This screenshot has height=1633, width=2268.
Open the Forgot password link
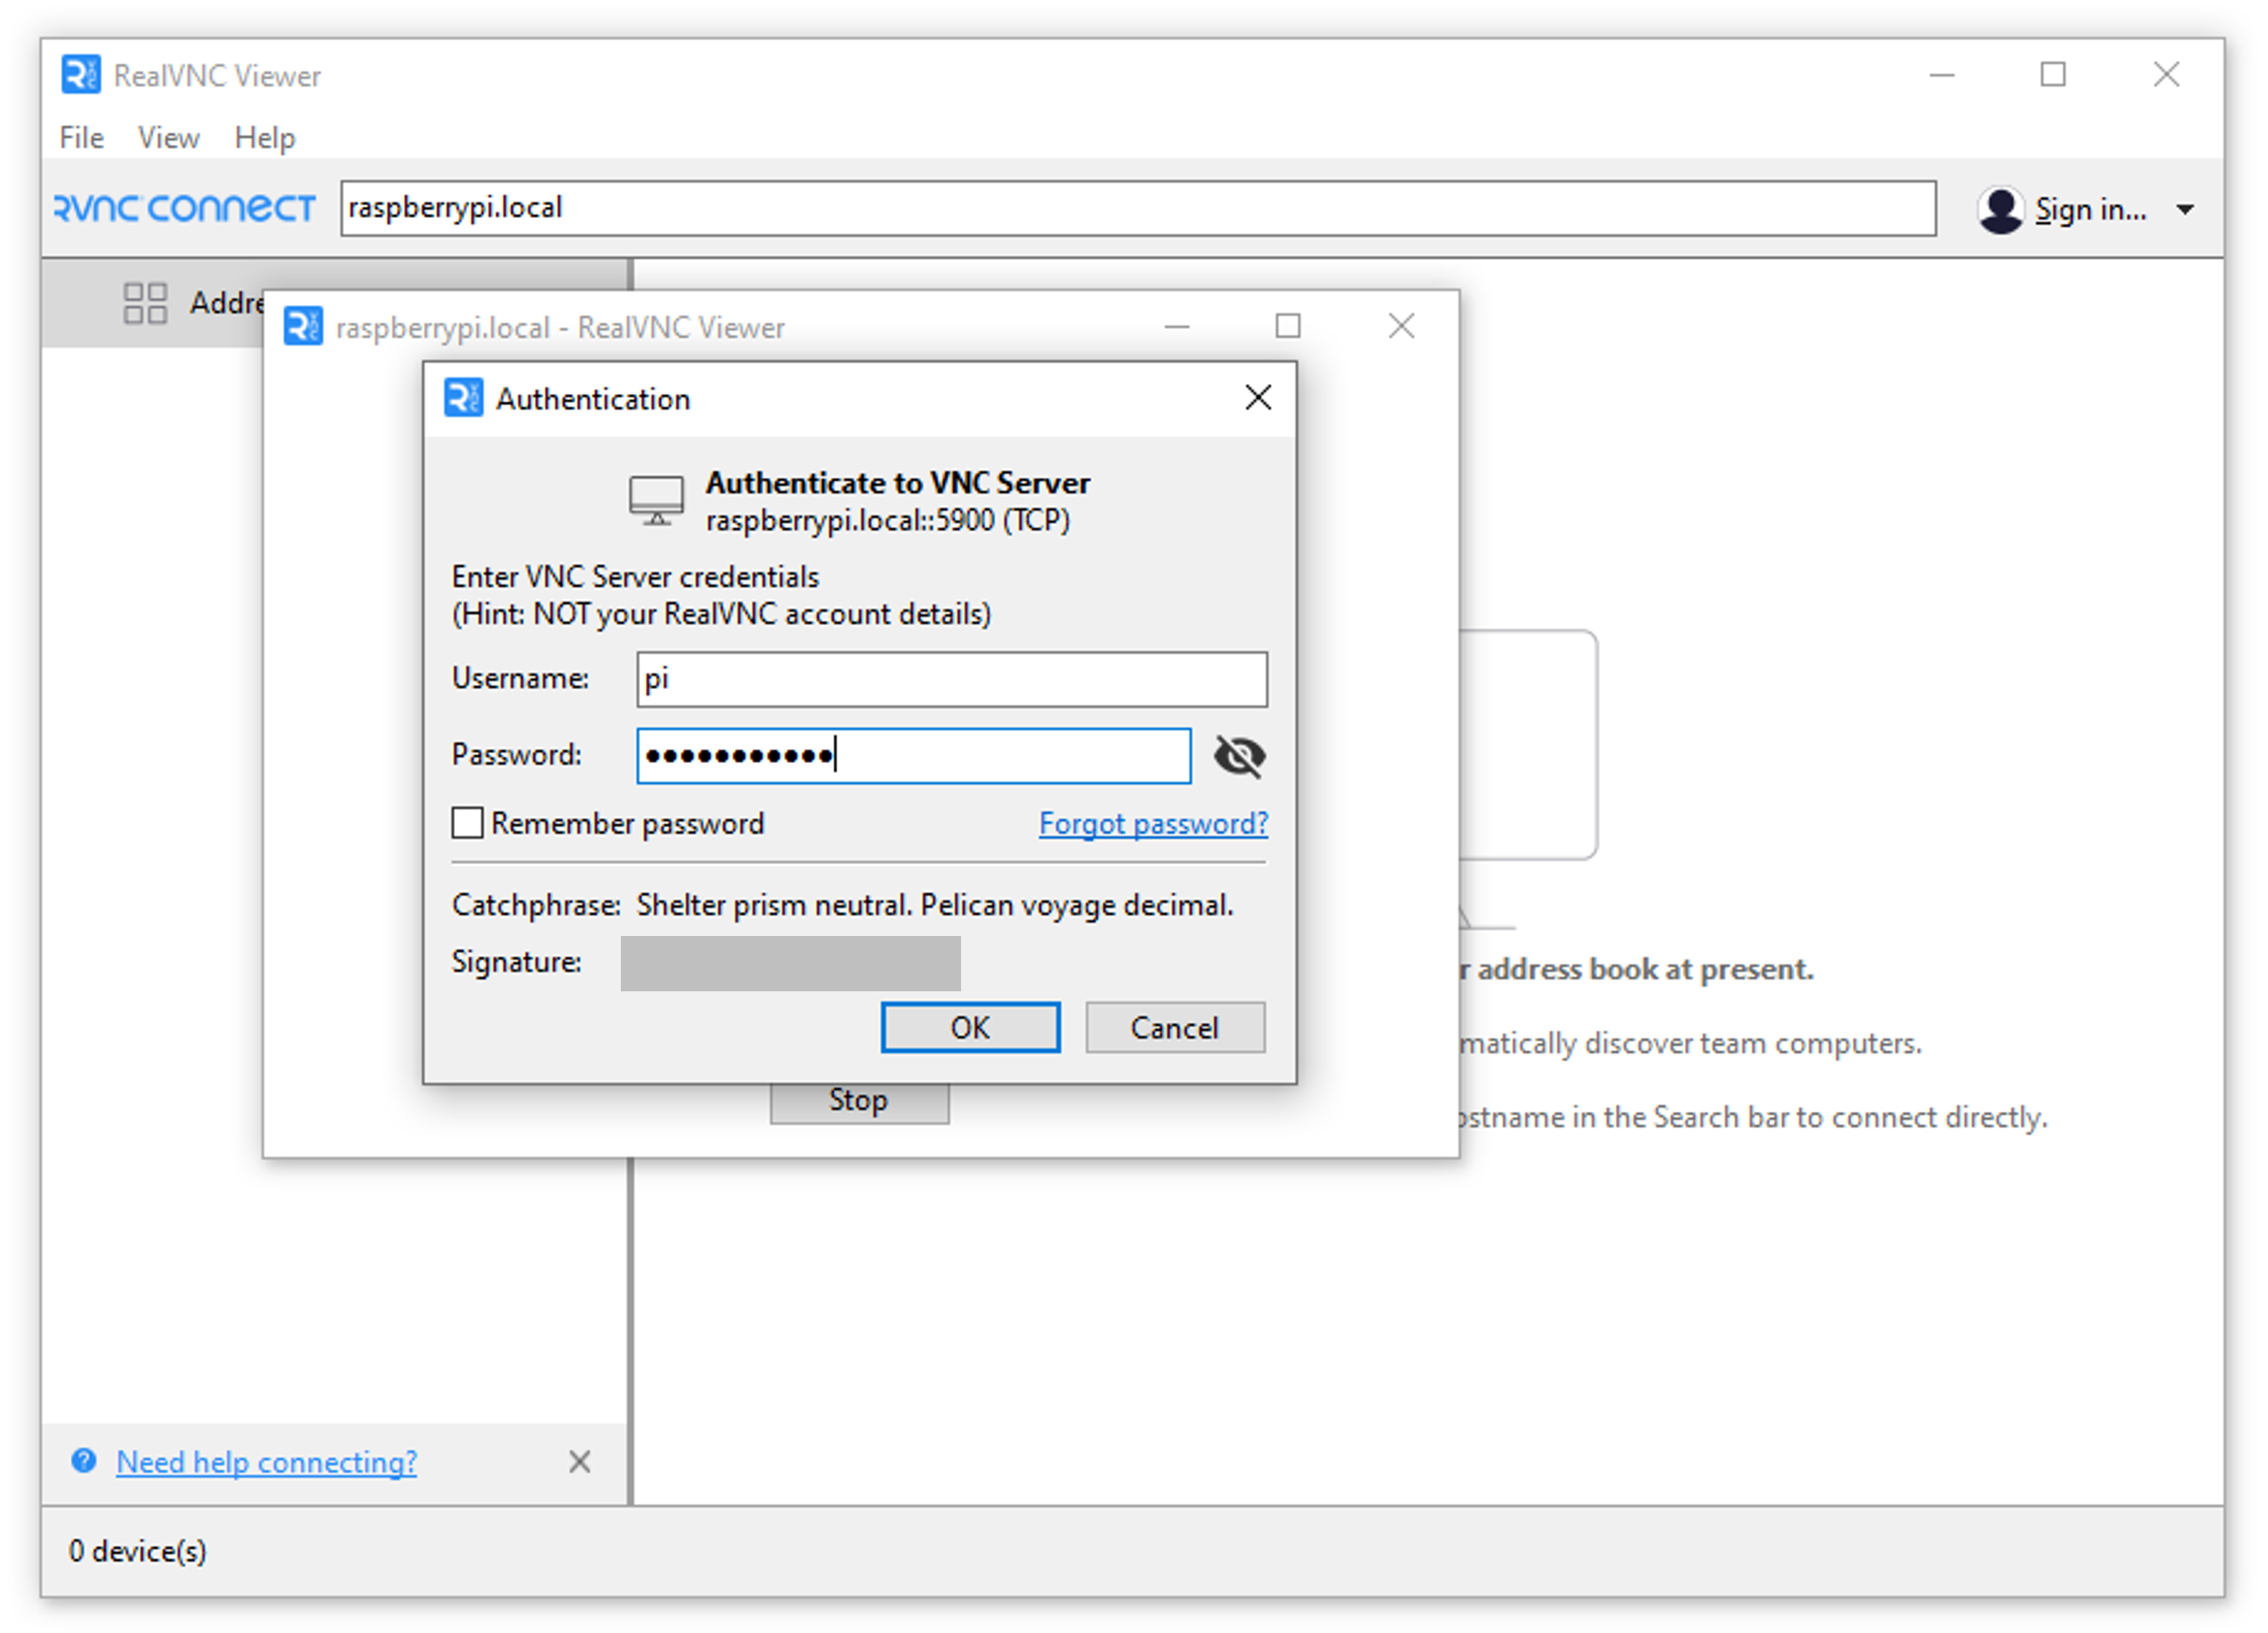point(1152,823)
